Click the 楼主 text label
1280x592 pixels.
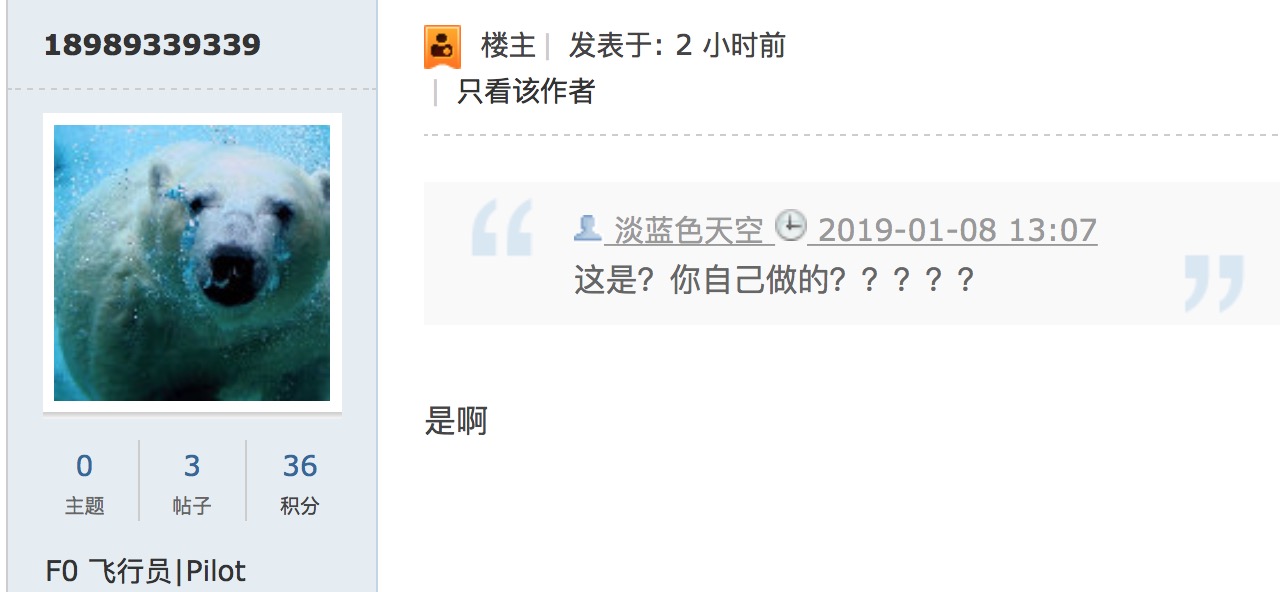click(508, 46)
